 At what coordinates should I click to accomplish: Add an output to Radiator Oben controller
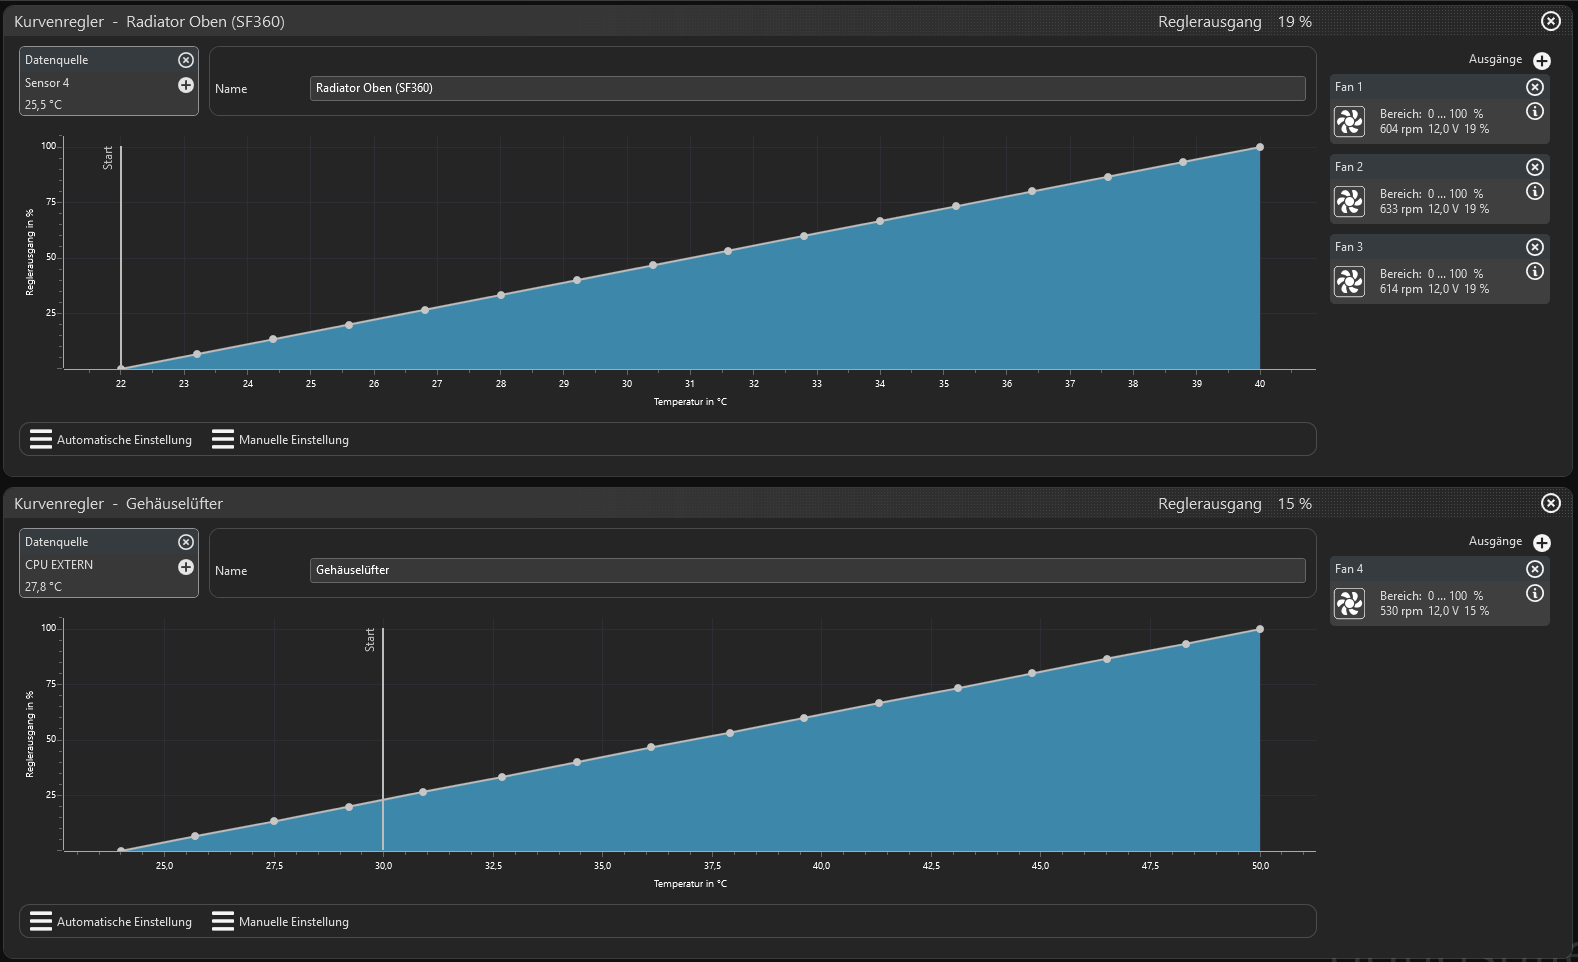pos(1542,61)
